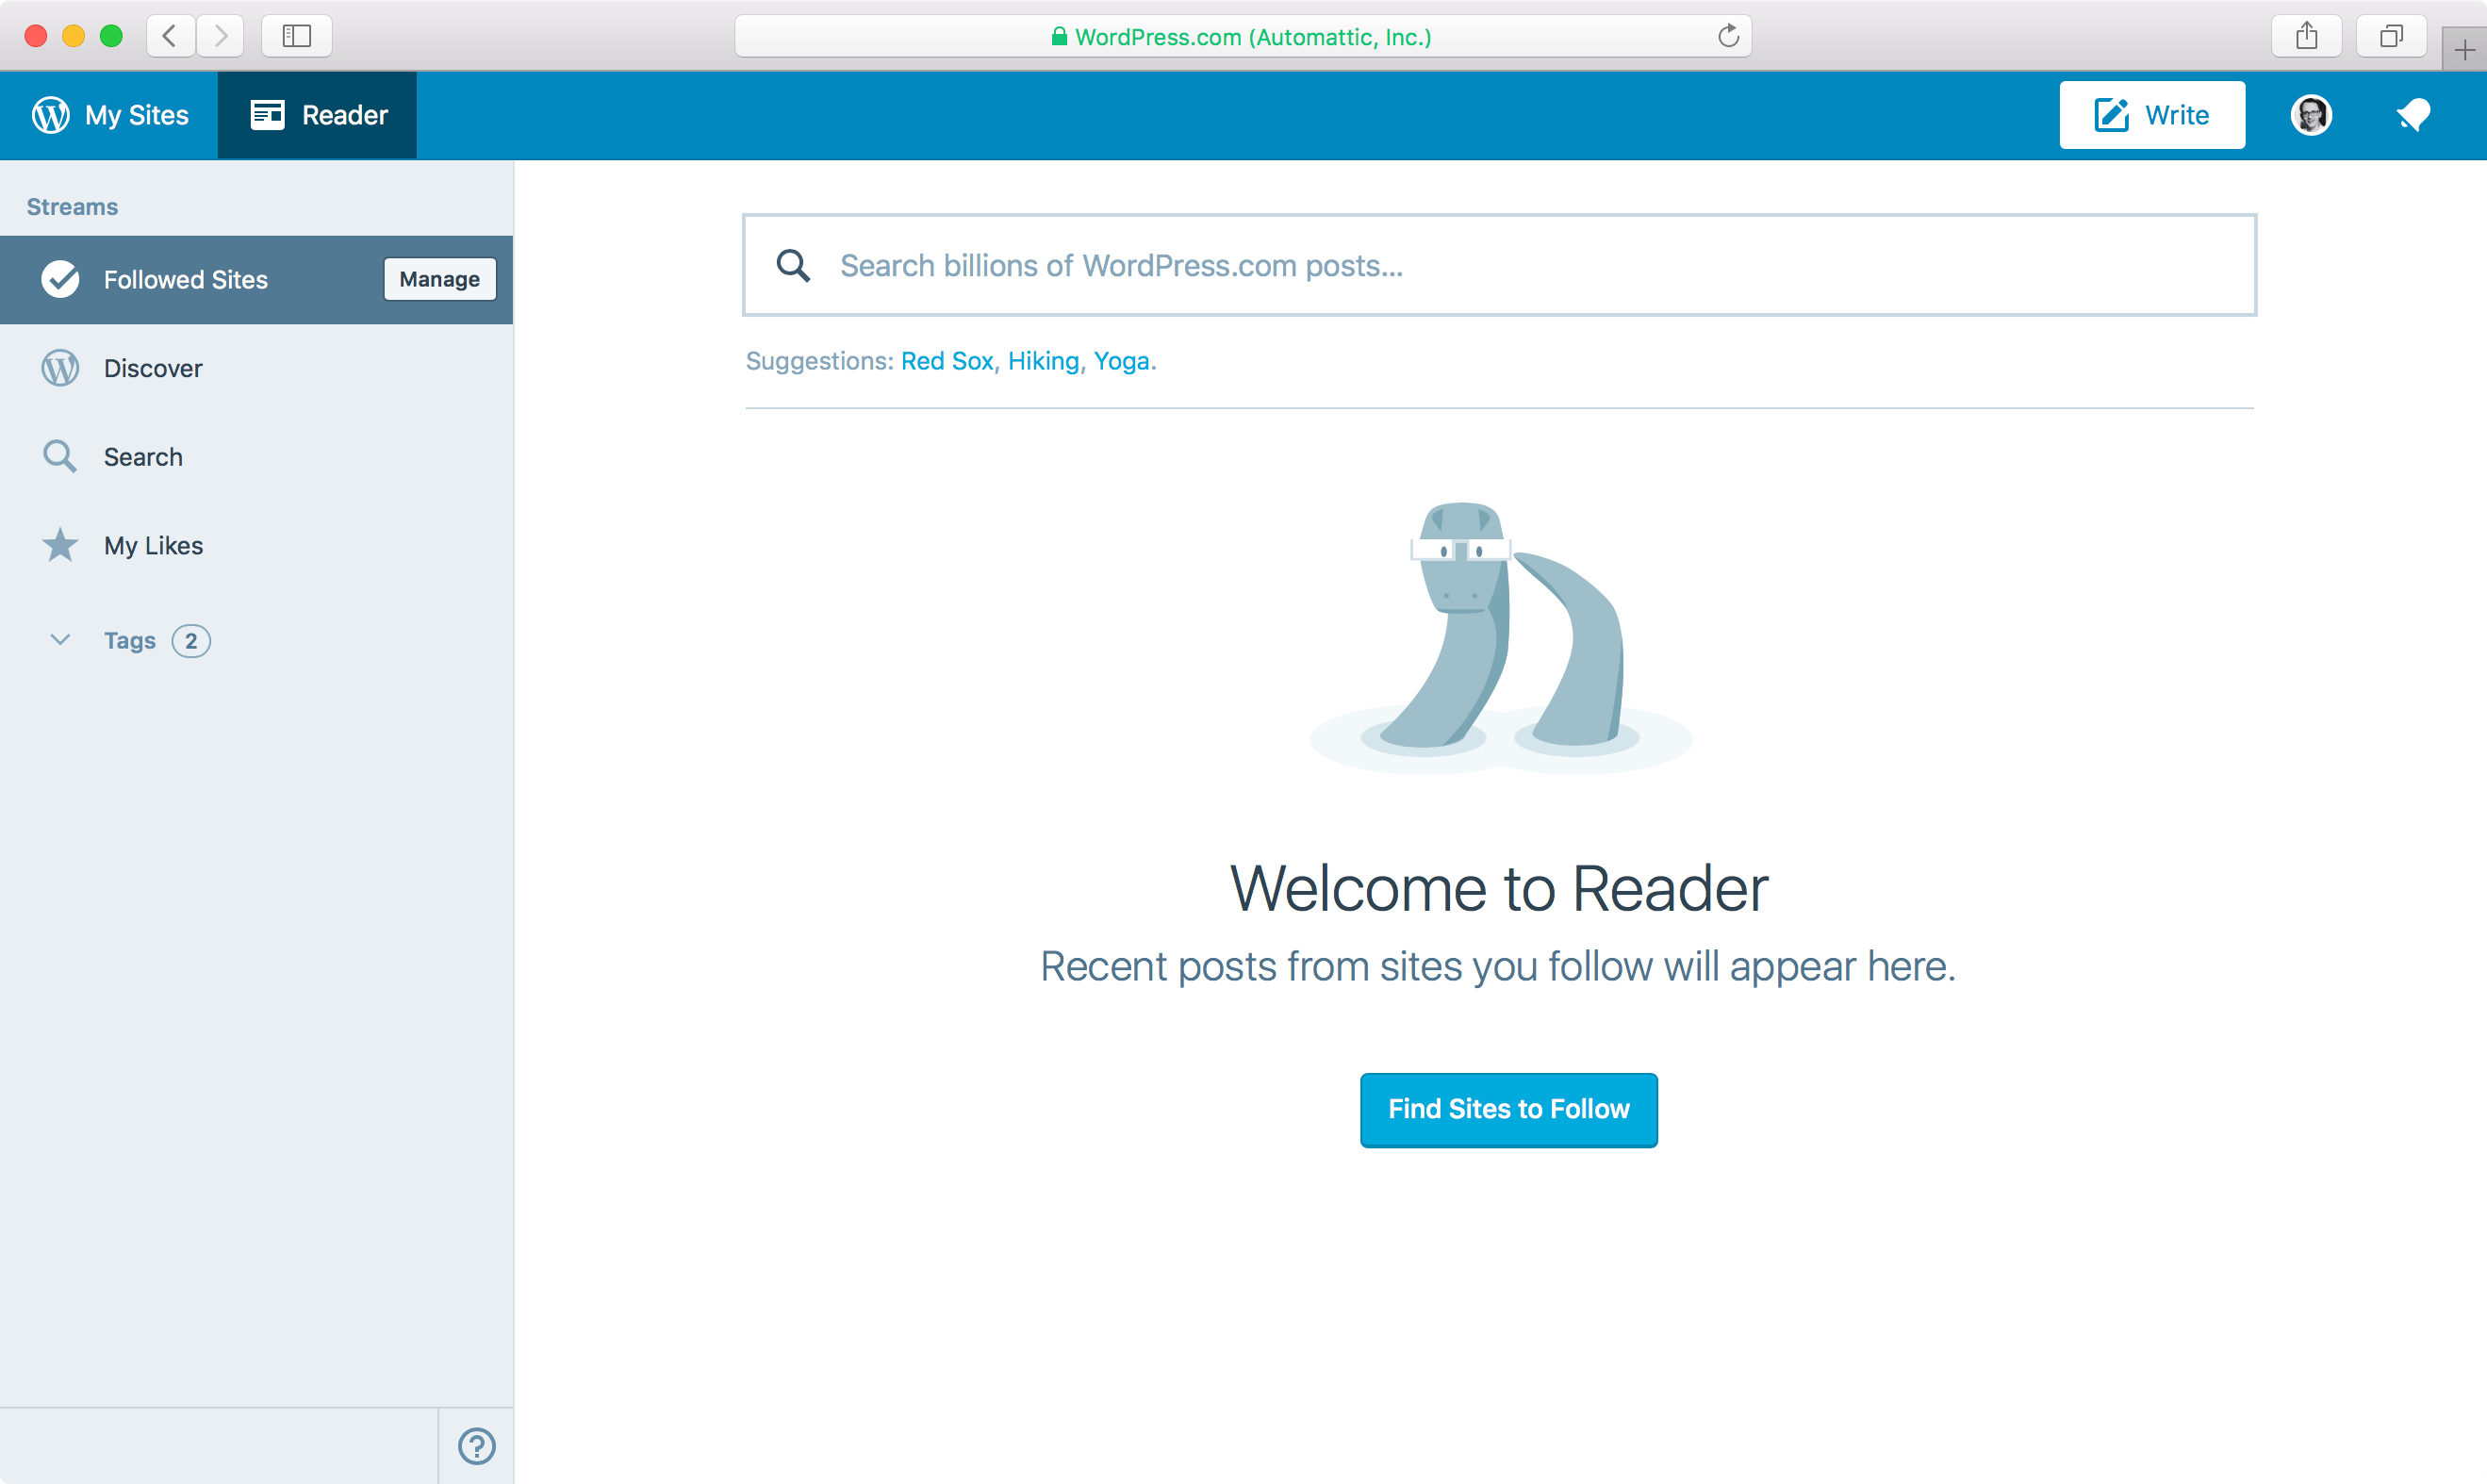
Task: Show all tabs in Safari
Action: [x=2390, y=37]
